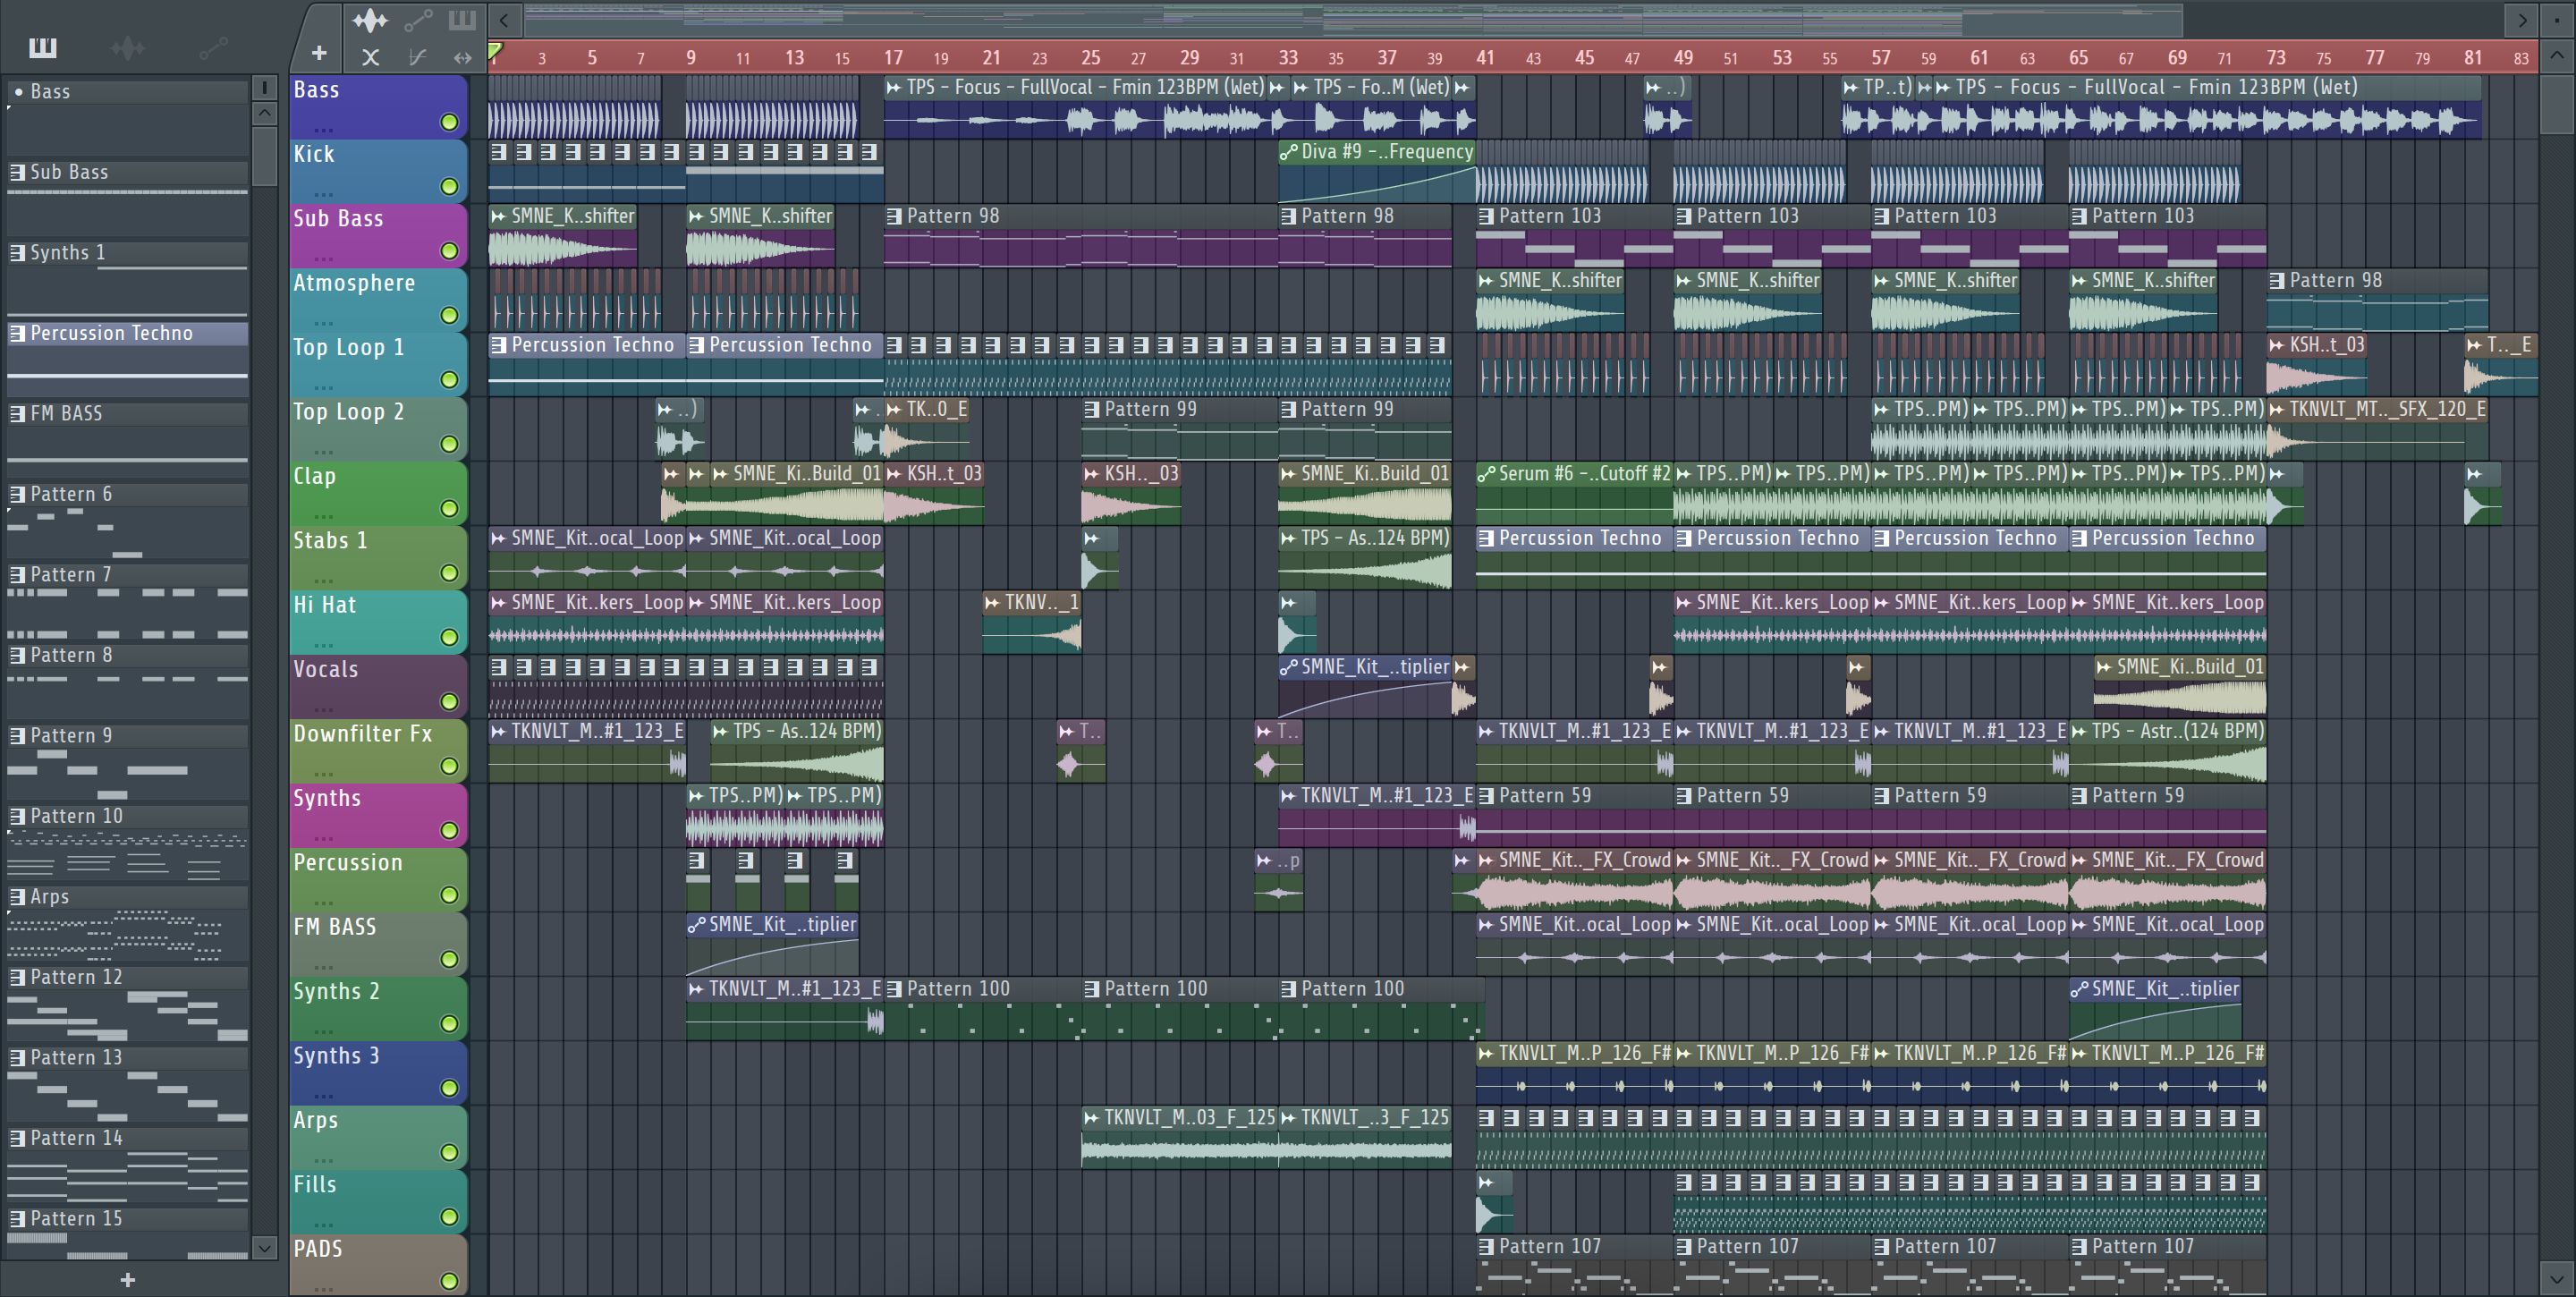The height and width of the screenshot is (1297, 2576).
Task: Click the stretch arrows icon in playlist toolbar
Action: pyautogui.click(x=462, y=57)
